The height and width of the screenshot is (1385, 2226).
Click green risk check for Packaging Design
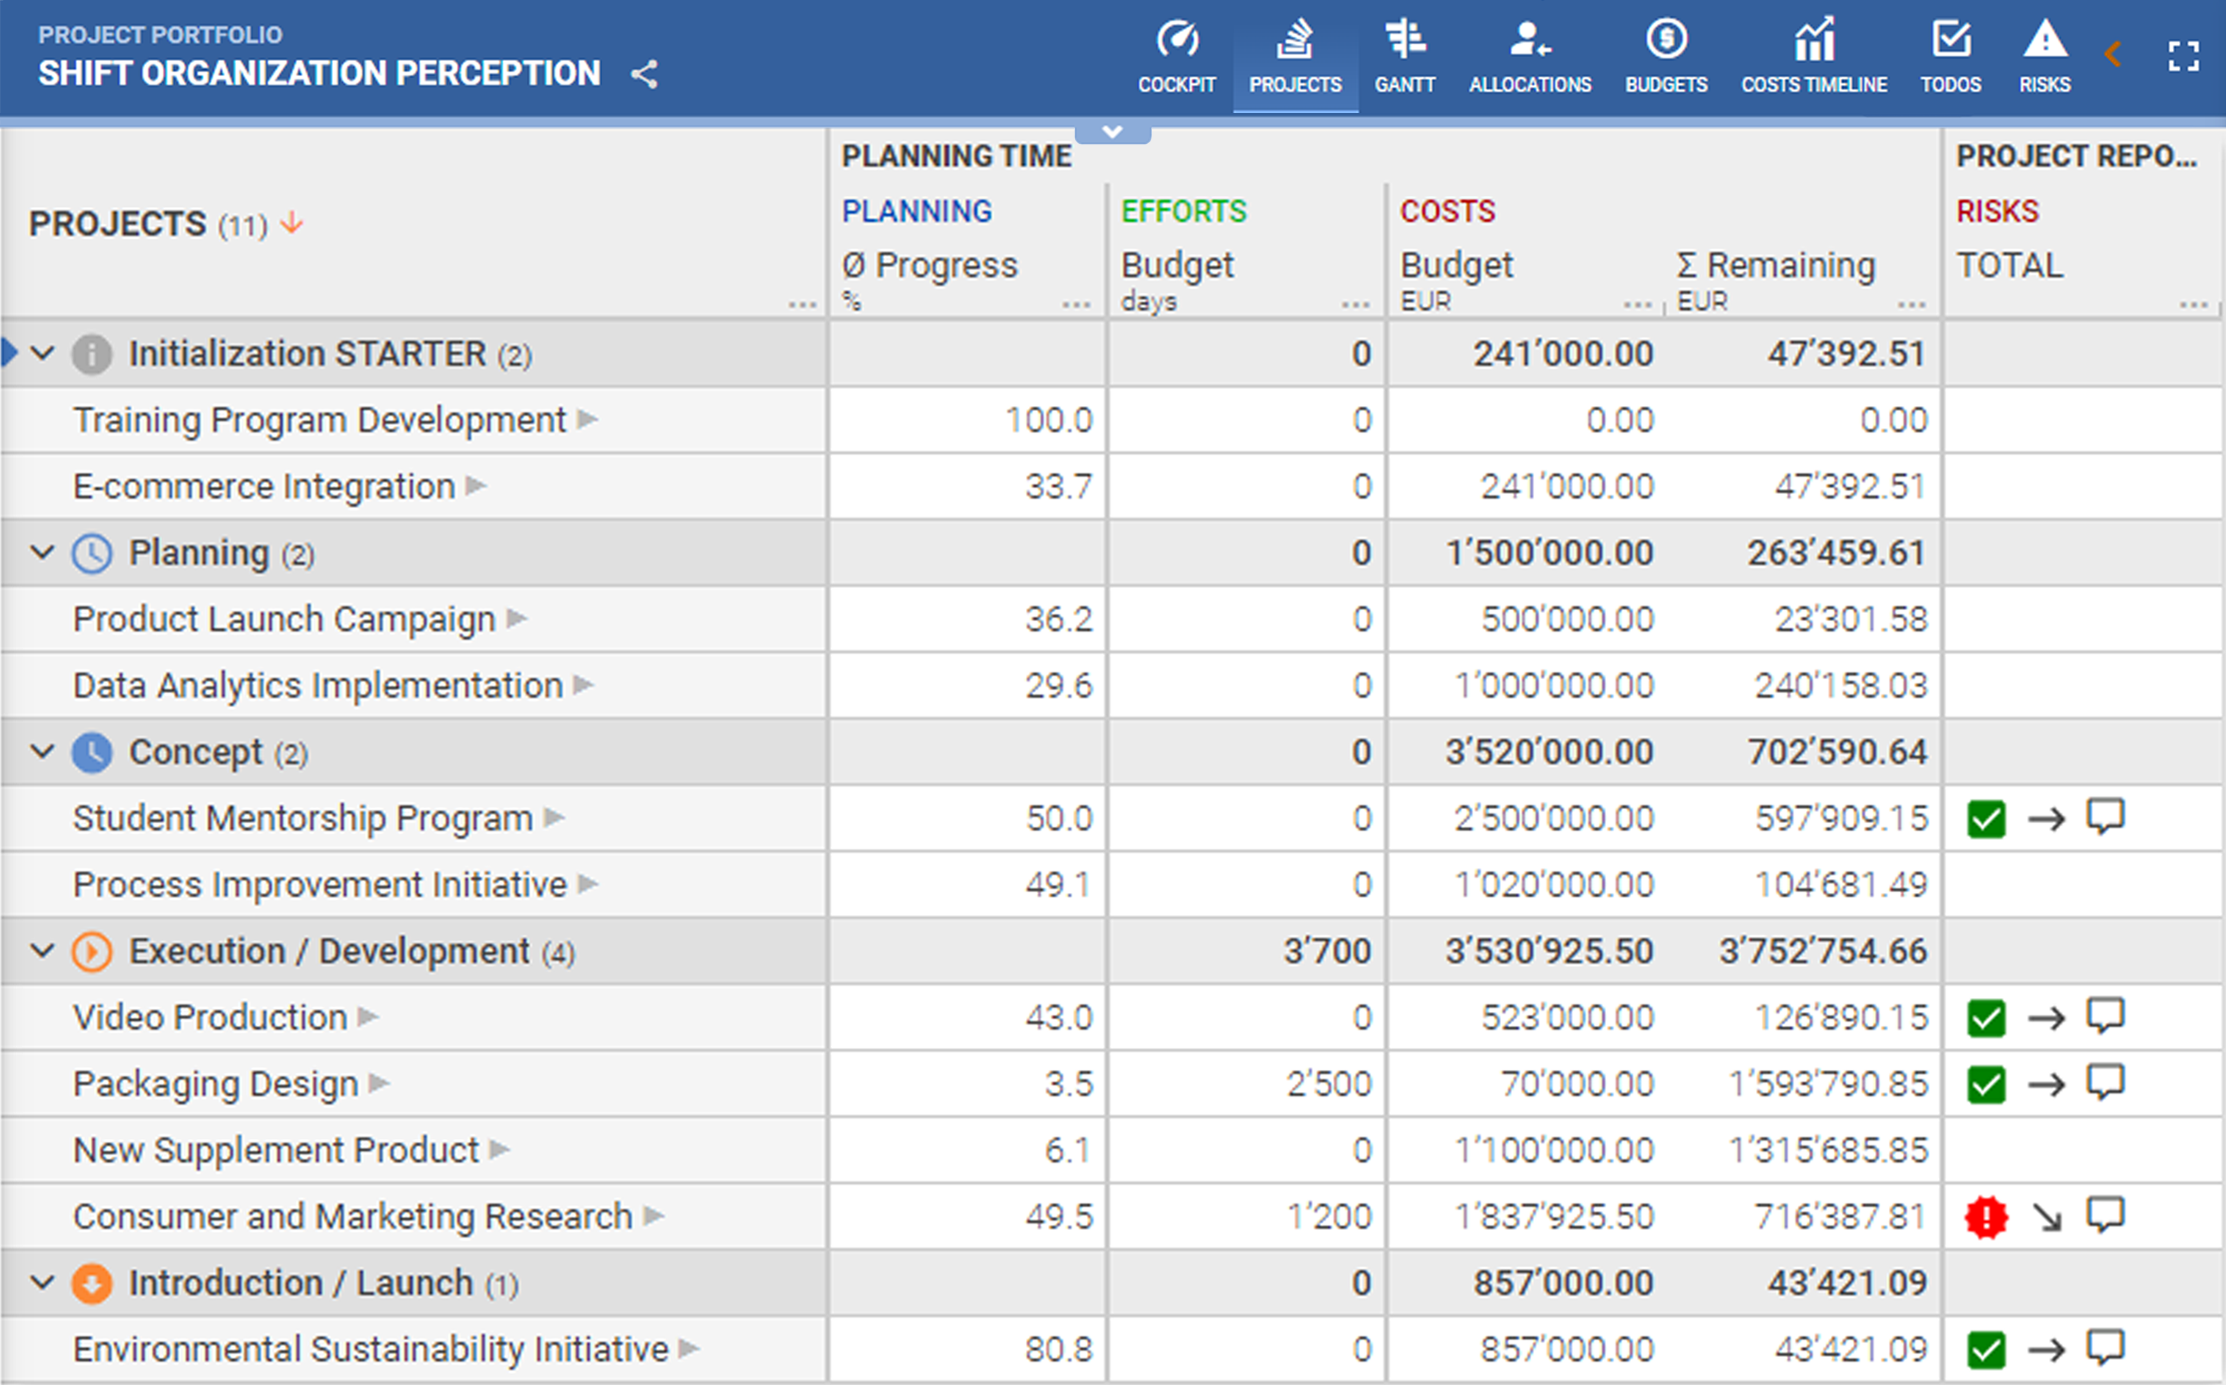[1986, 1084]
